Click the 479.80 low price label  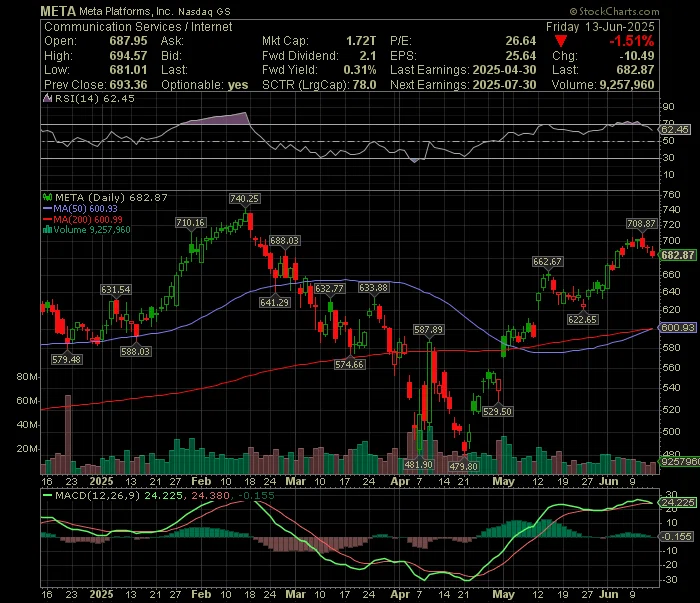463,466
